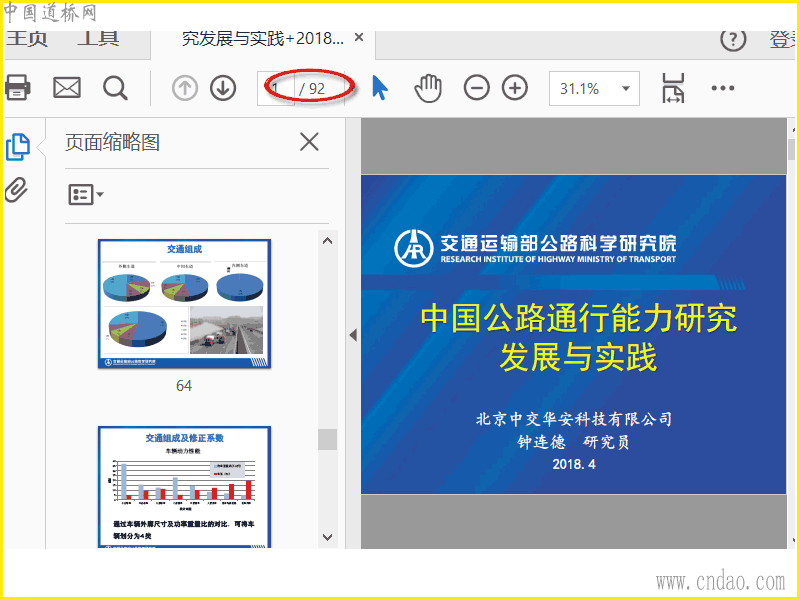Click the fit page width icon

[673, 88]
